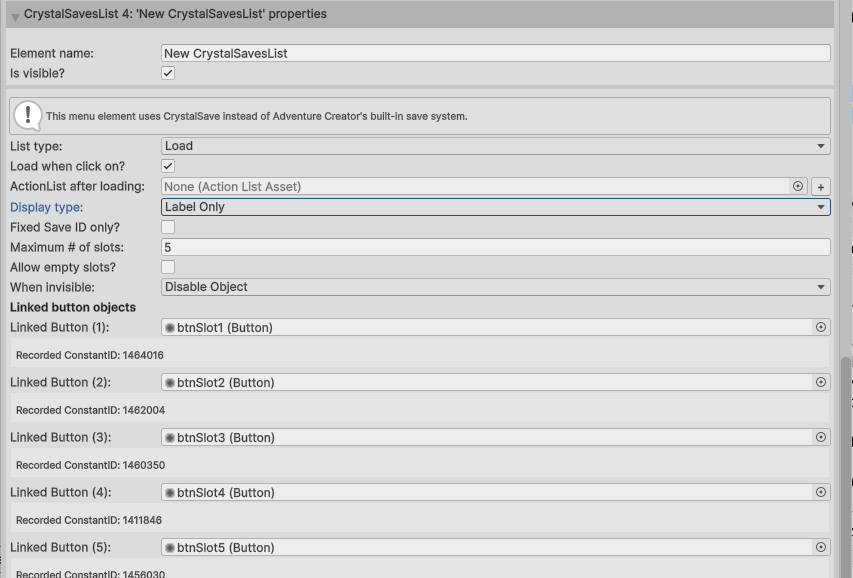Screen dimensions: 853x578
Task: Click the Element name text field
Action: (495, 53)
